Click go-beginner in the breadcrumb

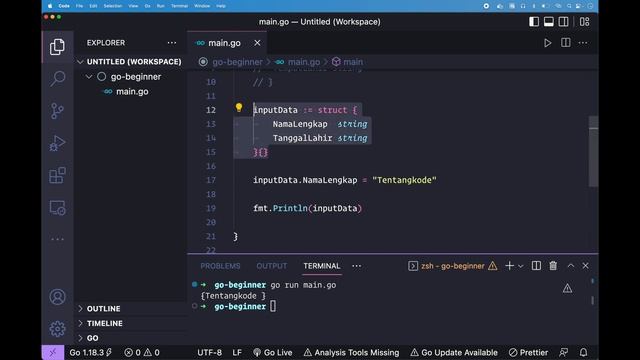(237, 62)
